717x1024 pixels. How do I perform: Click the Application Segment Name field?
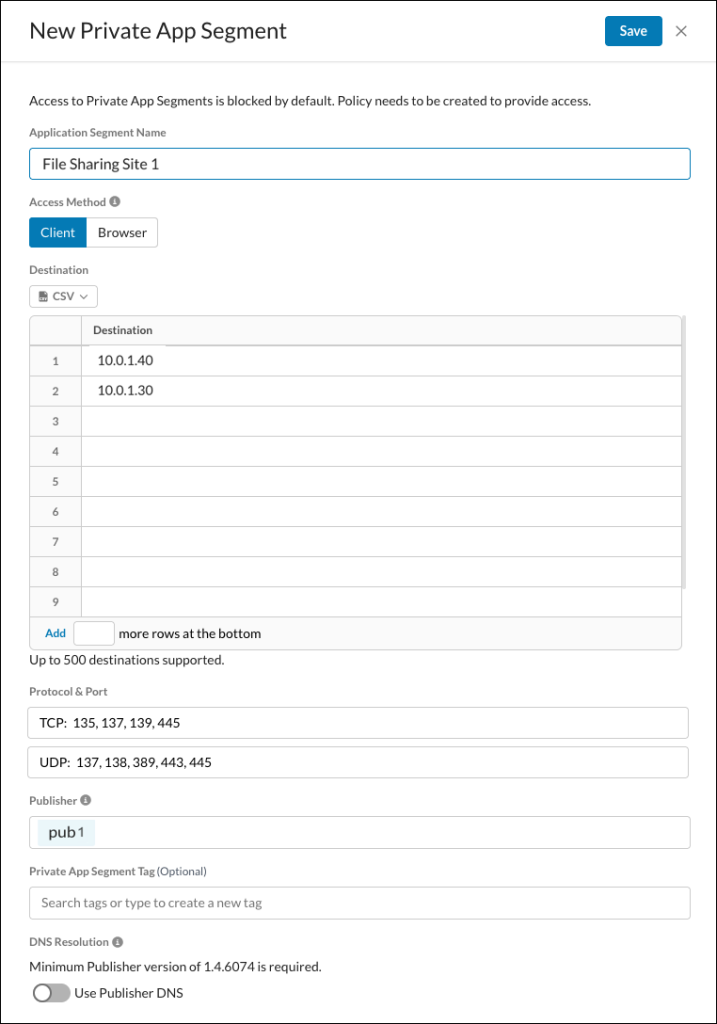tap(360, 164)
